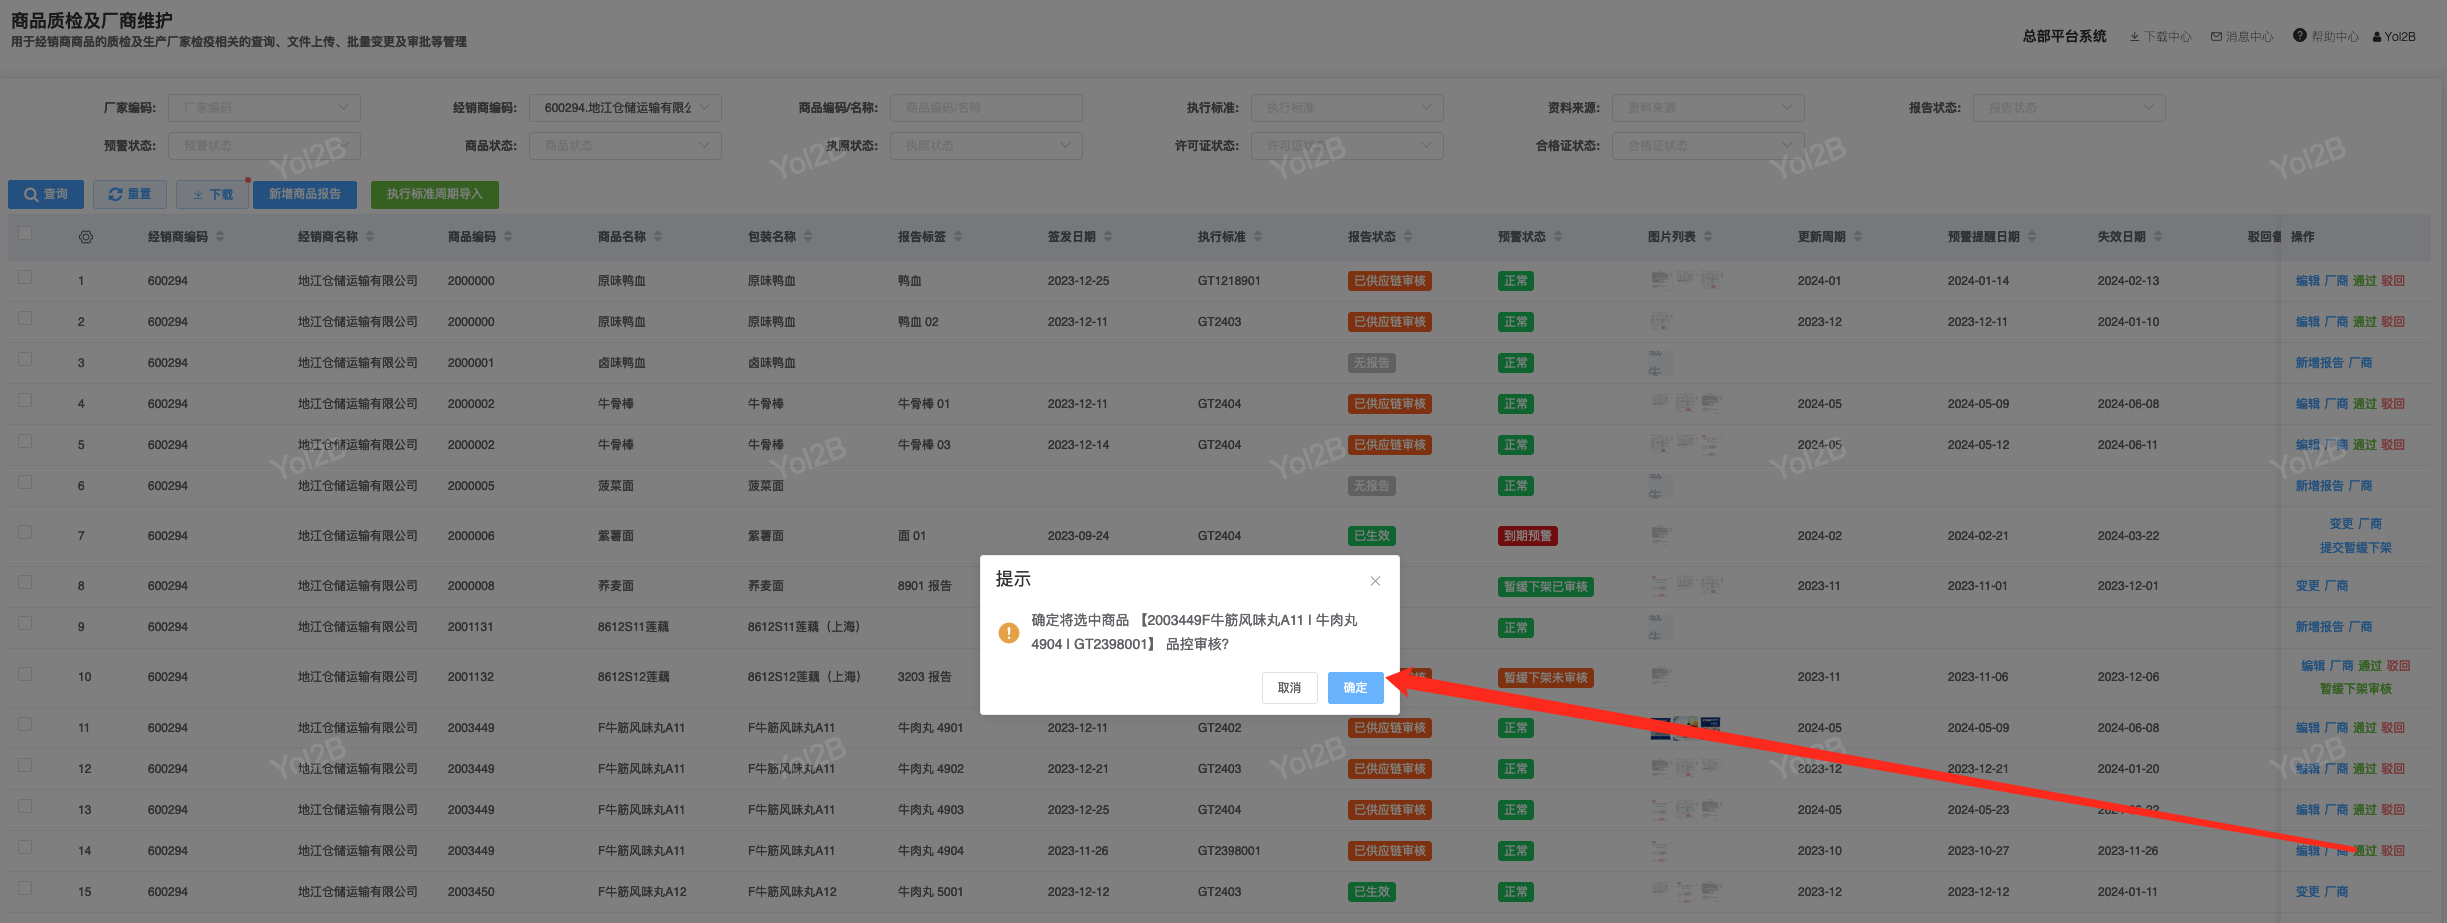Viewport: 2447px width, 923px height.
Task: Click the 商品编码/名称 input field
Action: click(986, 108)
